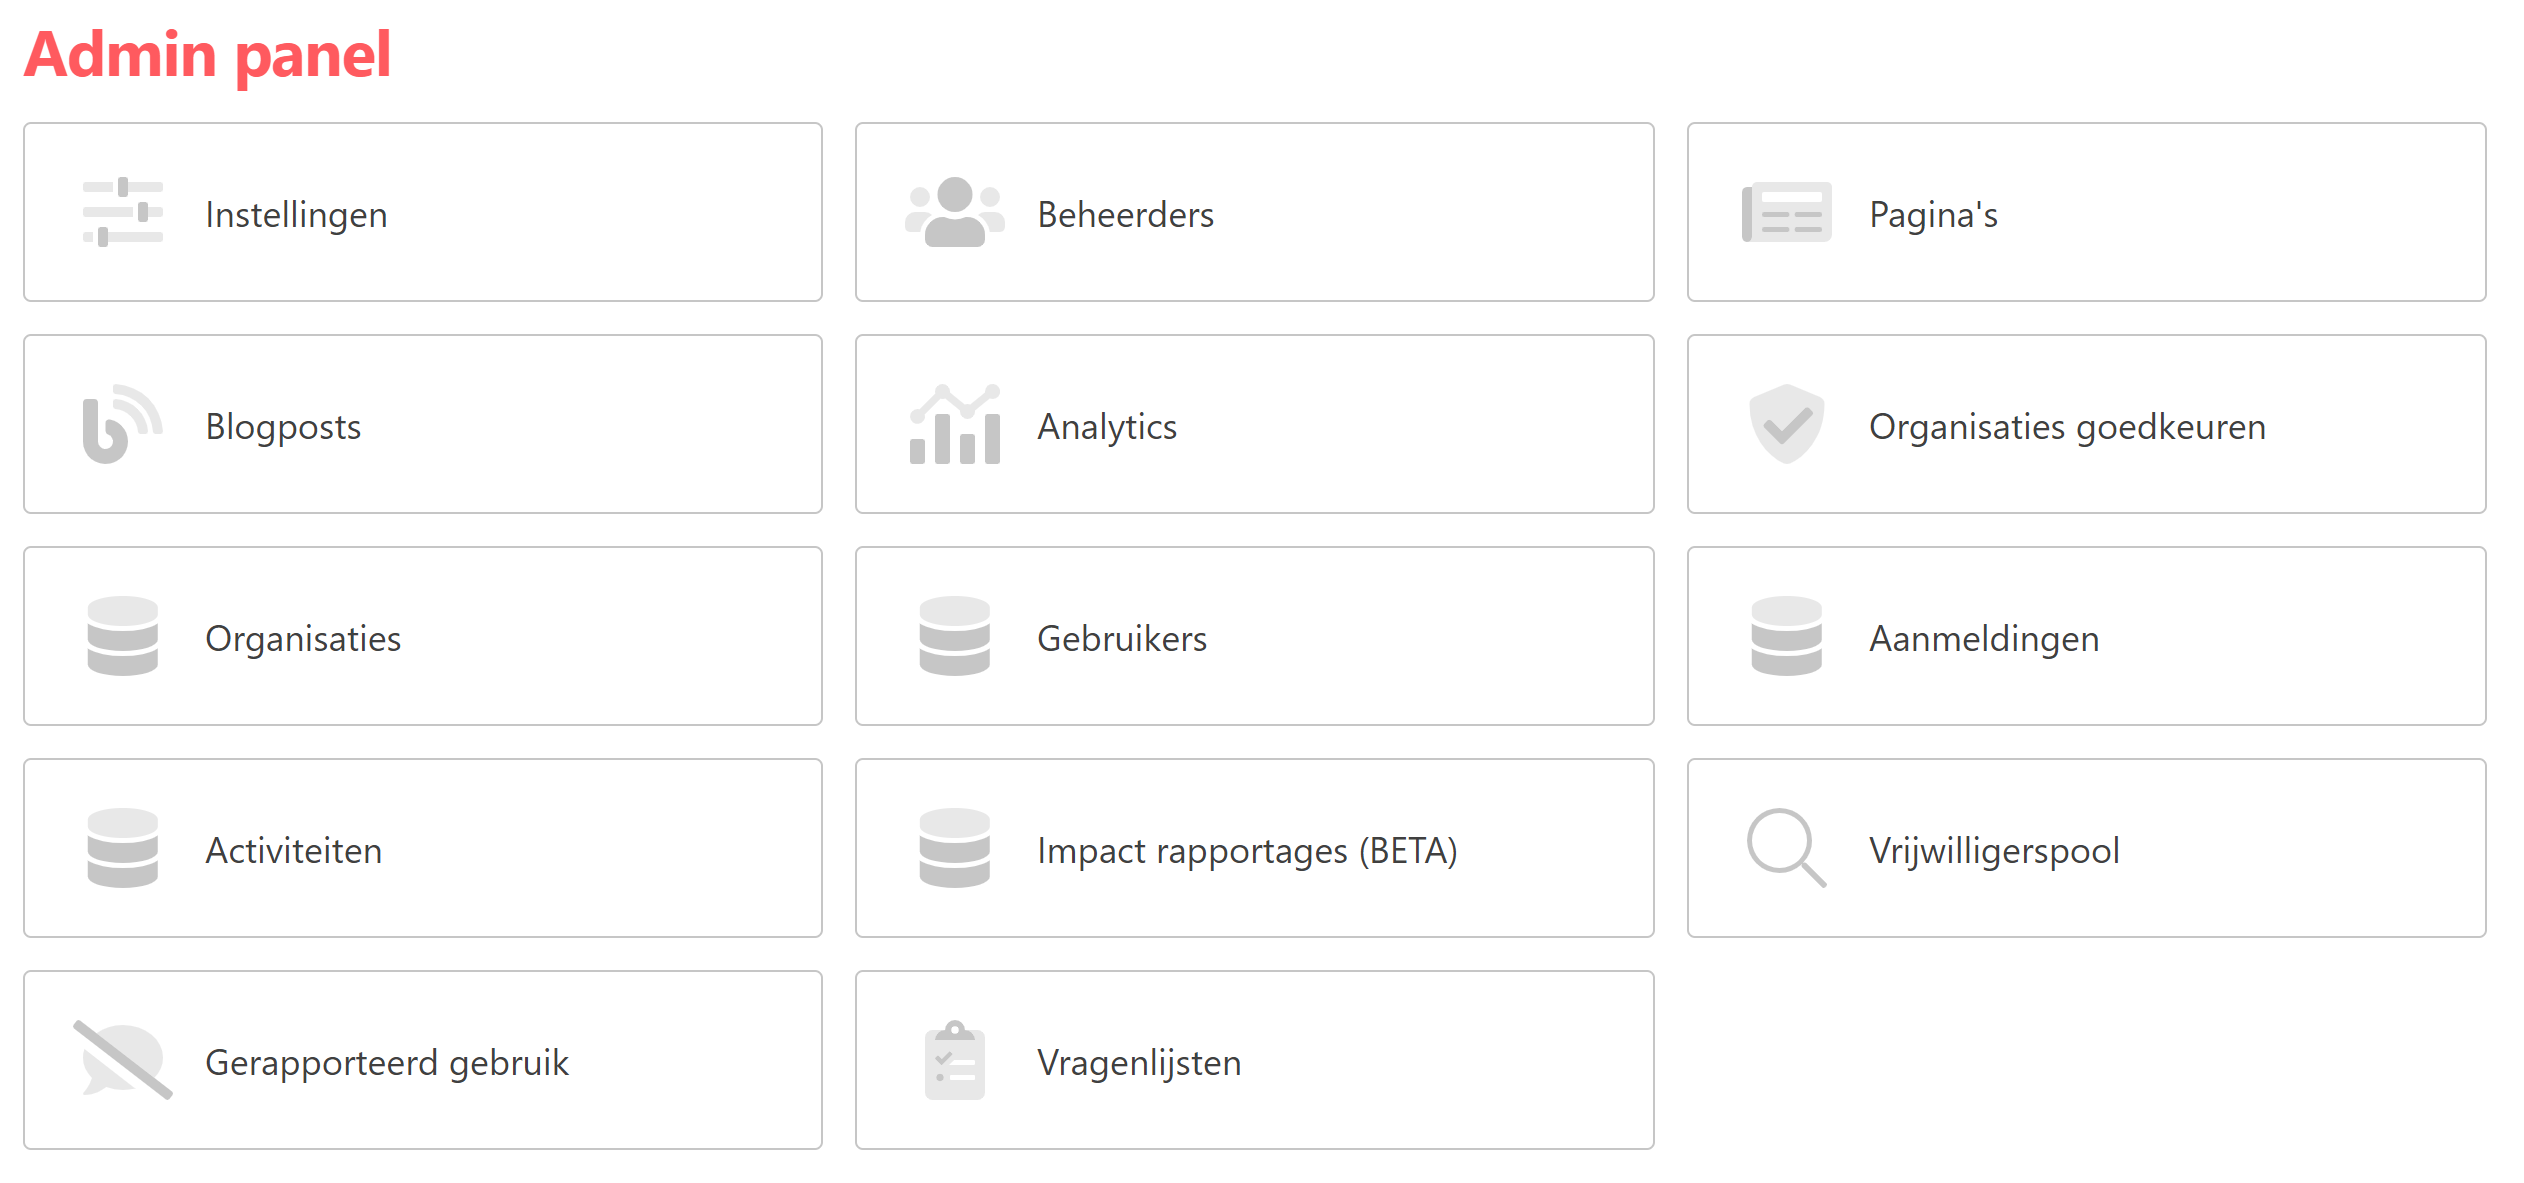Open Gerapporteerd gebruik reports

point(387,1063)
